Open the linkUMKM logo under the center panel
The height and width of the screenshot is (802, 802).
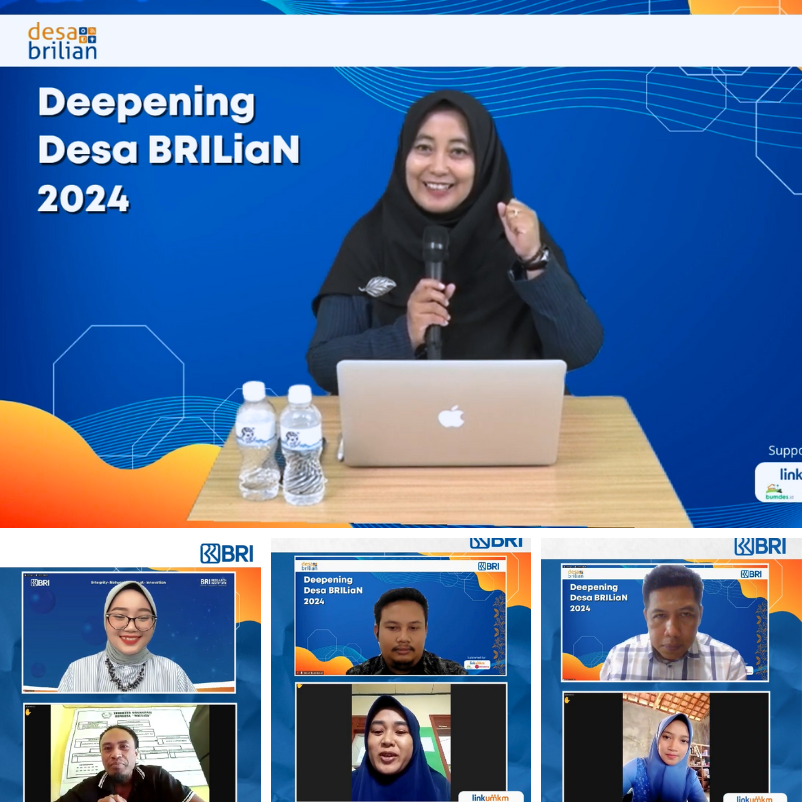(x=491, y=797)
